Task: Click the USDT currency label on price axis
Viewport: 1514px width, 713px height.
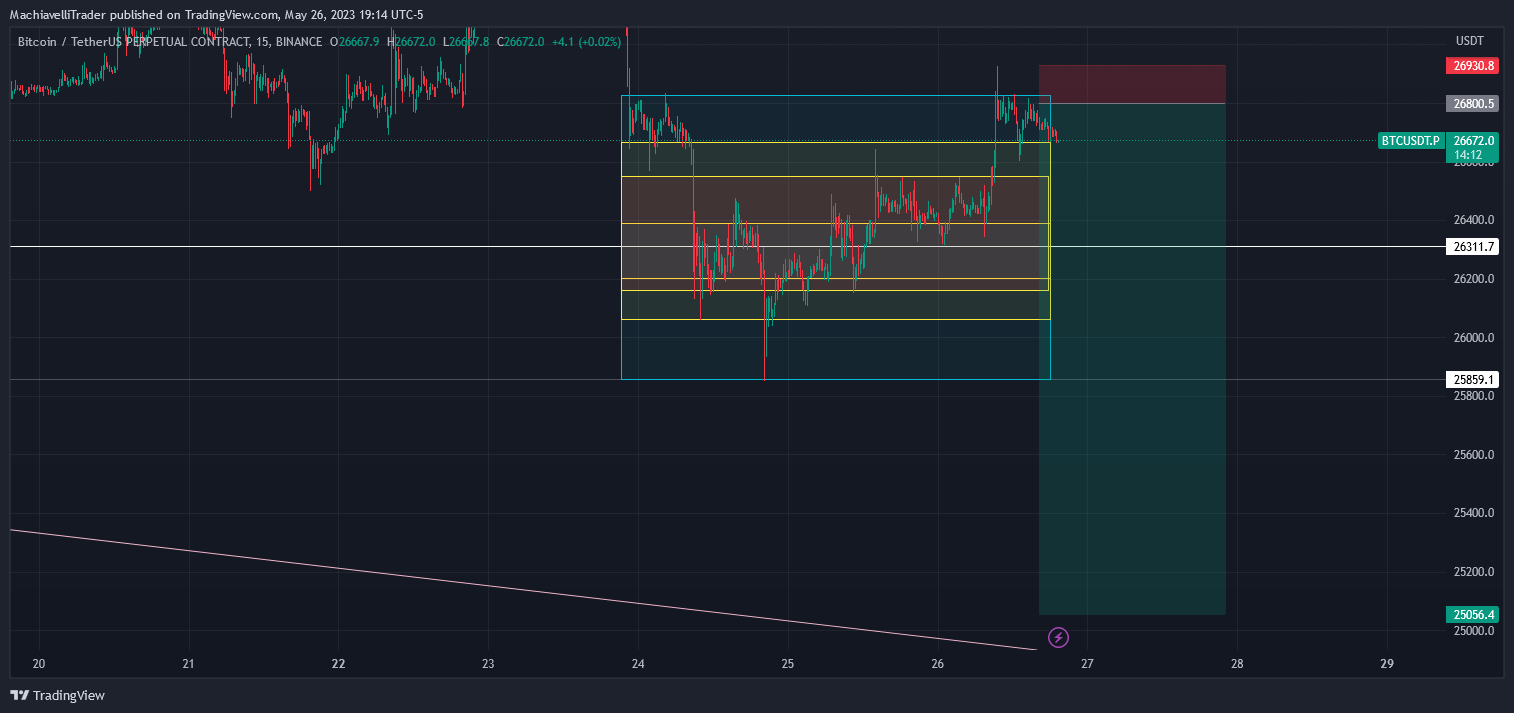Action: [x=1469, y=41]
